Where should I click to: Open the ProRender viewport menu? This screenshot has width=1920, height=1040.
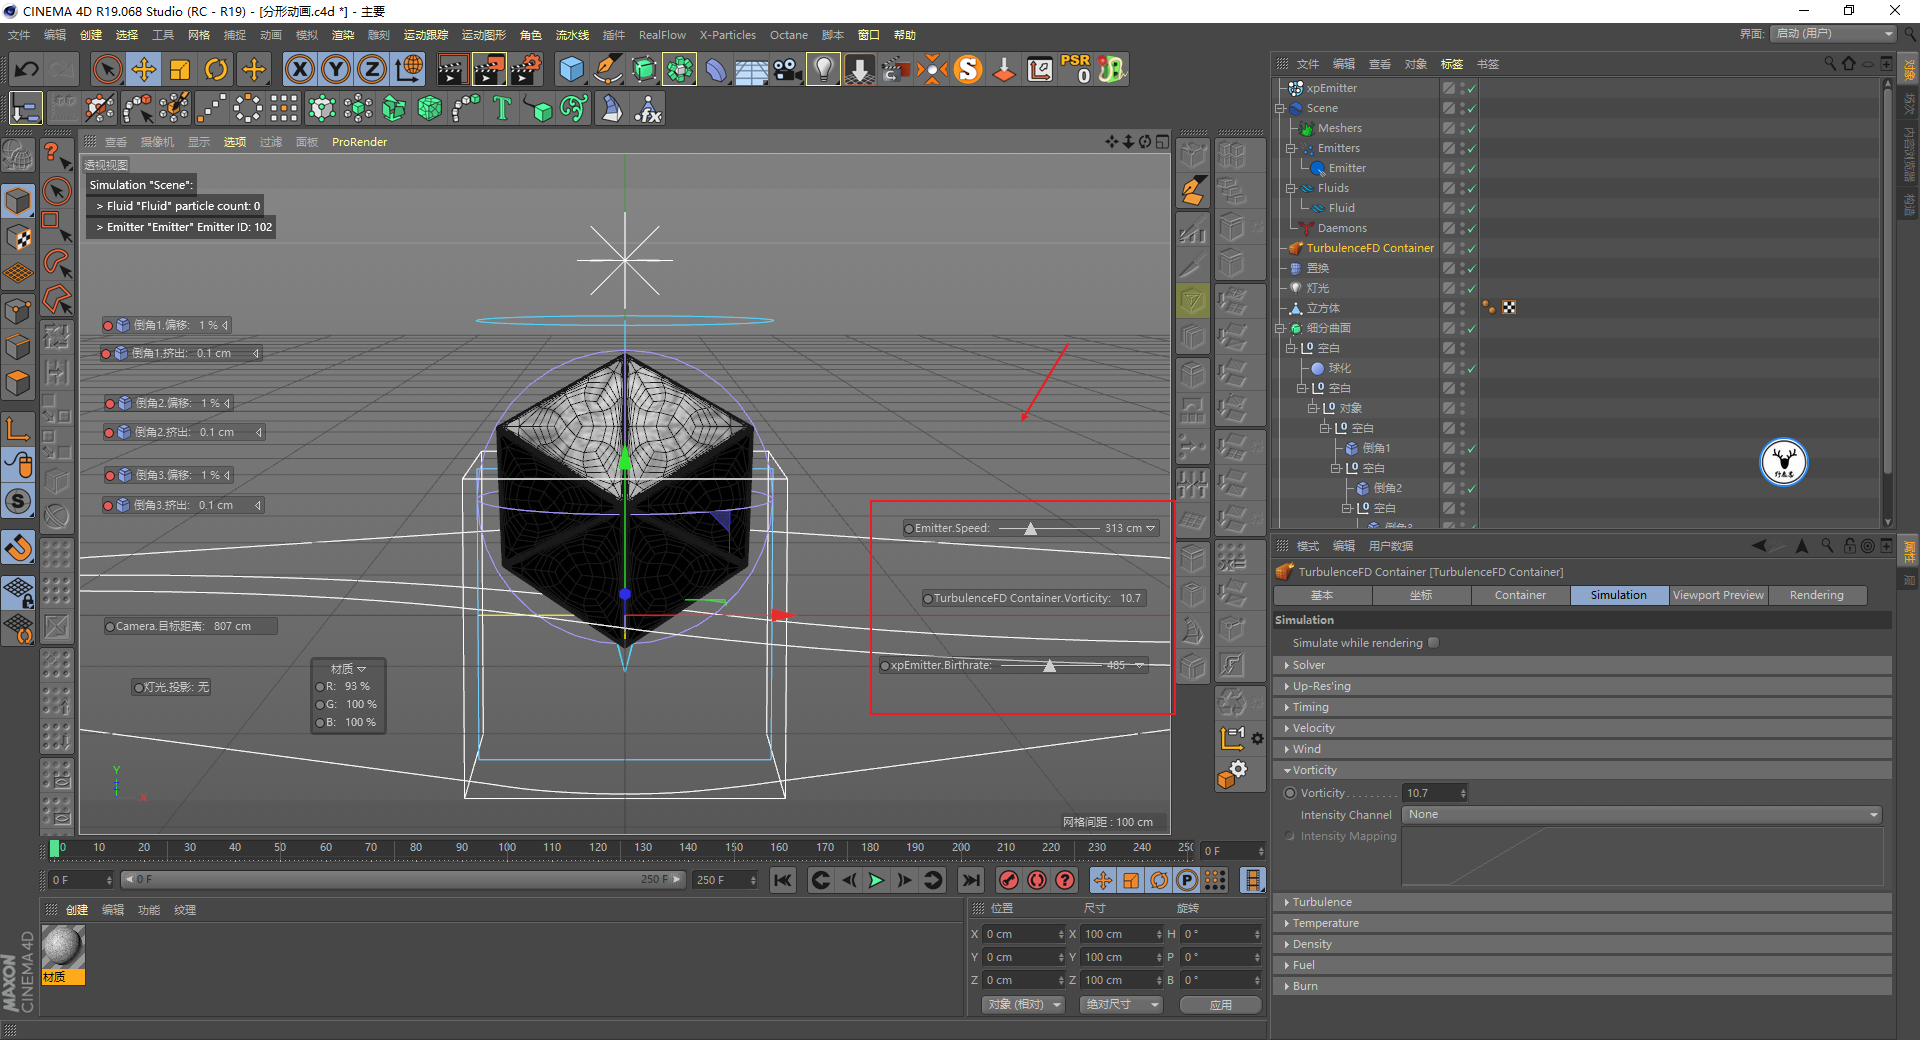(x=359, y=142)
